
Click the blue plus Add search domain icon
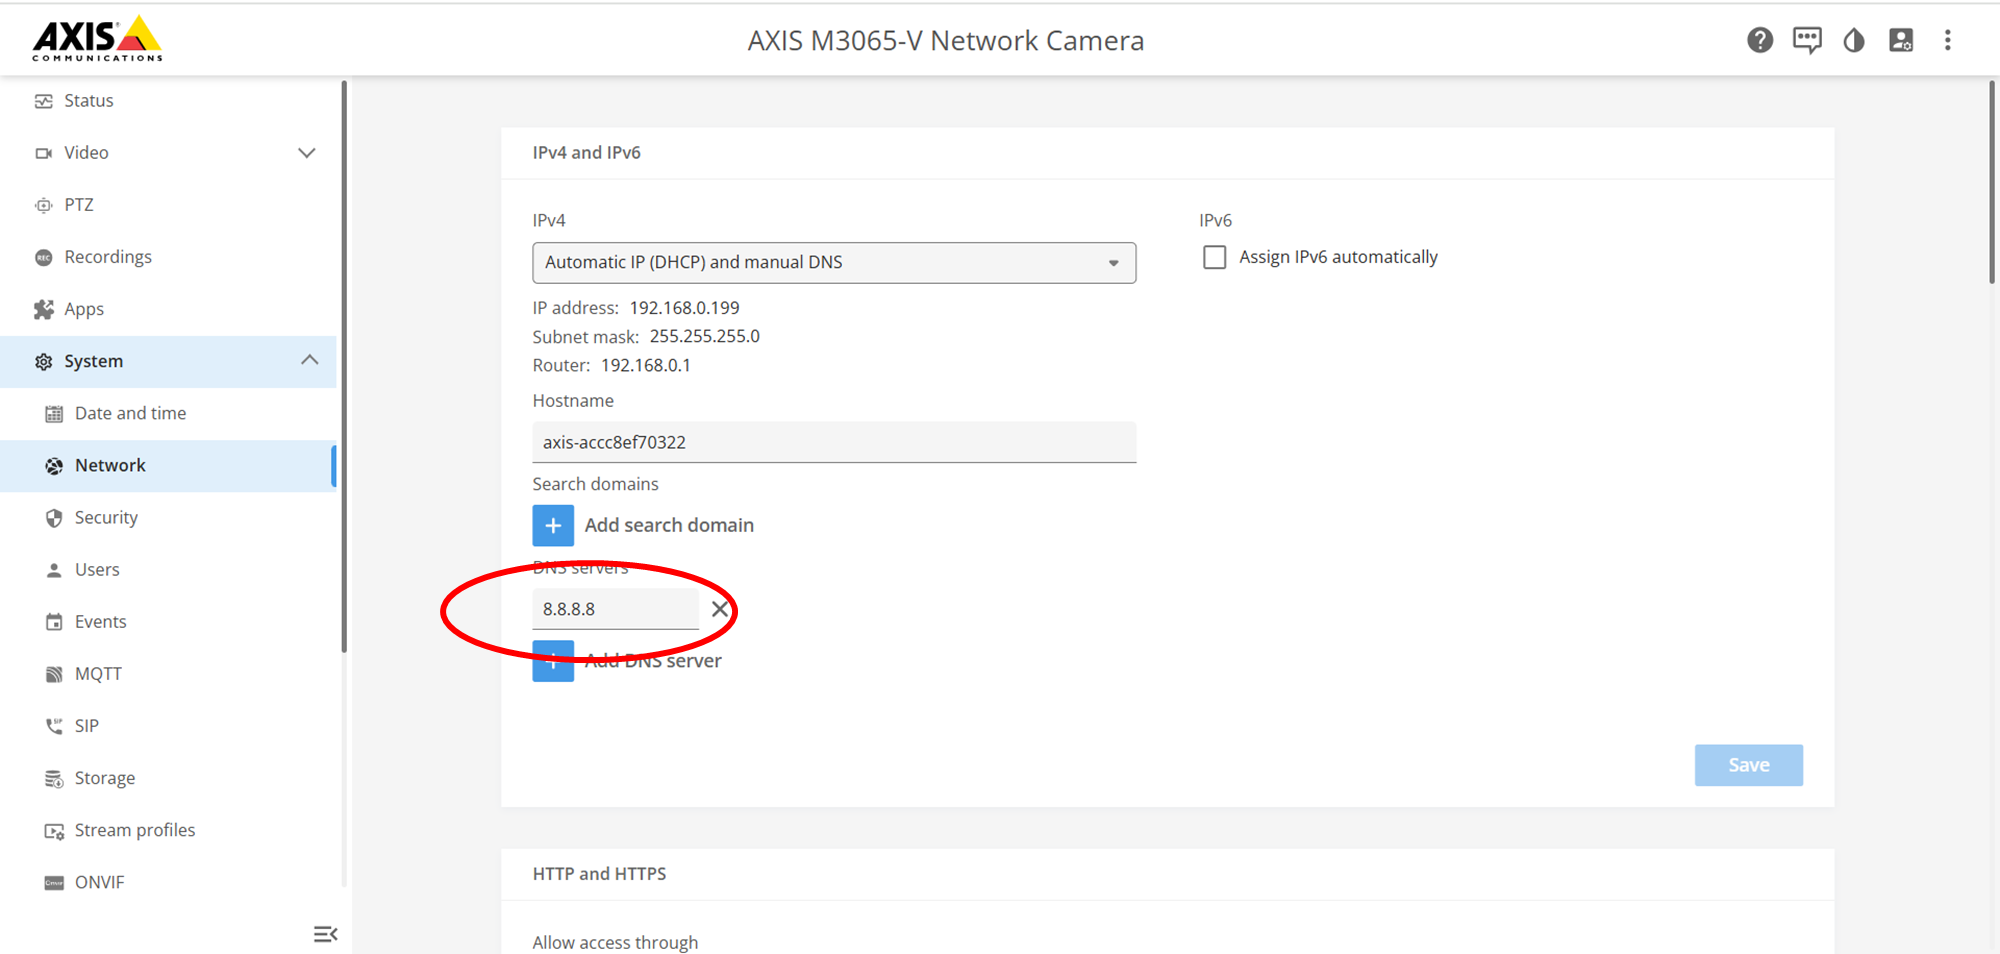coord(553,526)
